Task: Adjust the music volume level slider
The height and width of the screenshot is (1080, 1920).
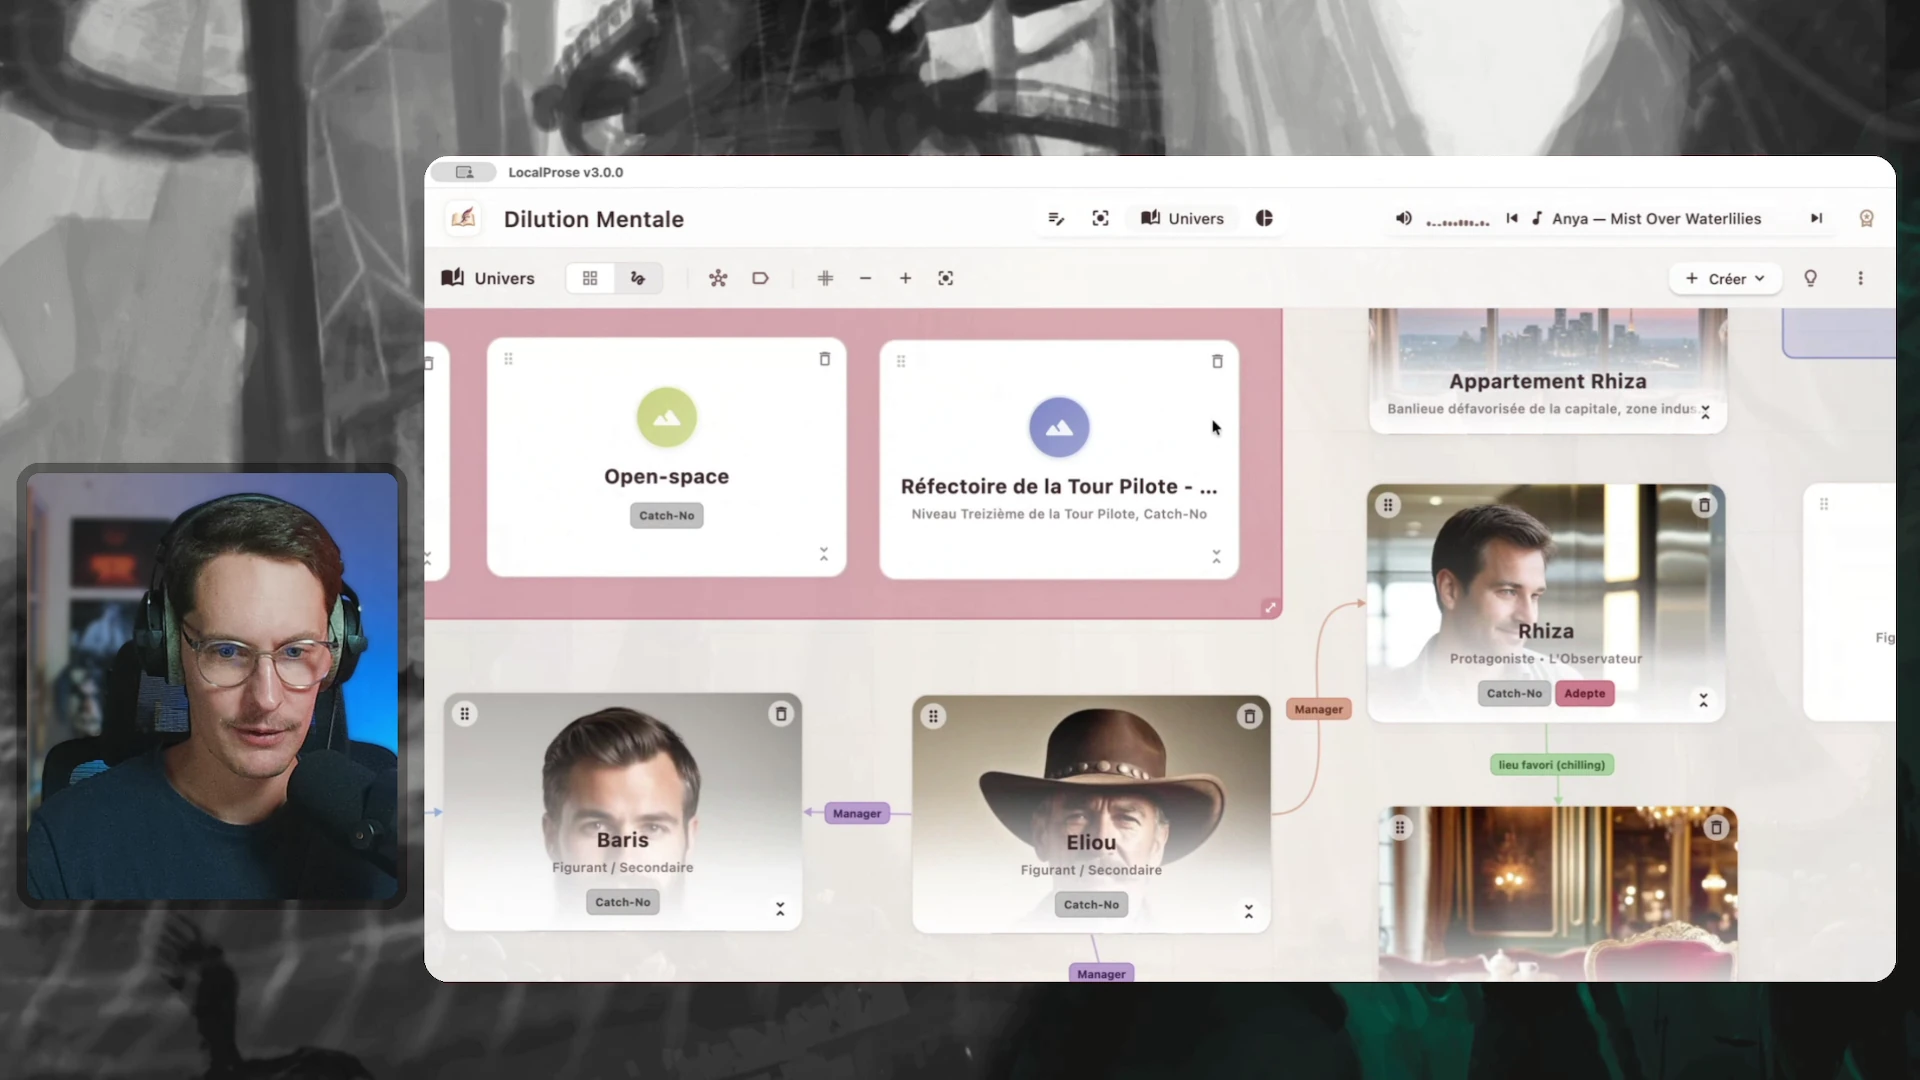Action: pyautogui.click(x=1458, y=220)
